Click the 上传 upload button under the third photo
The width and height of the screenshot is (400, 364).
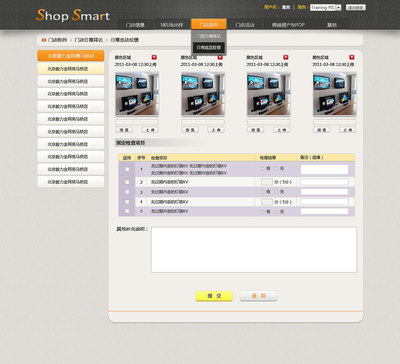point(281,130)
